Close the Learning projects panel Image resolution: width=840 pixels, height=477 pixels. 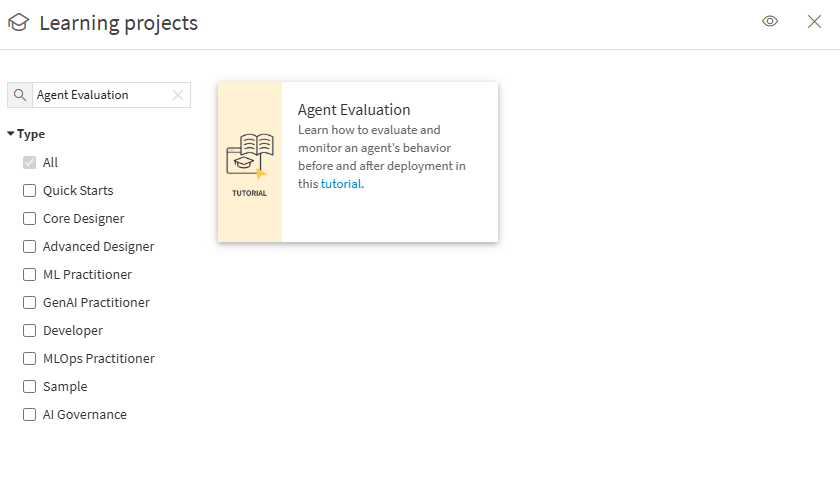814,21
